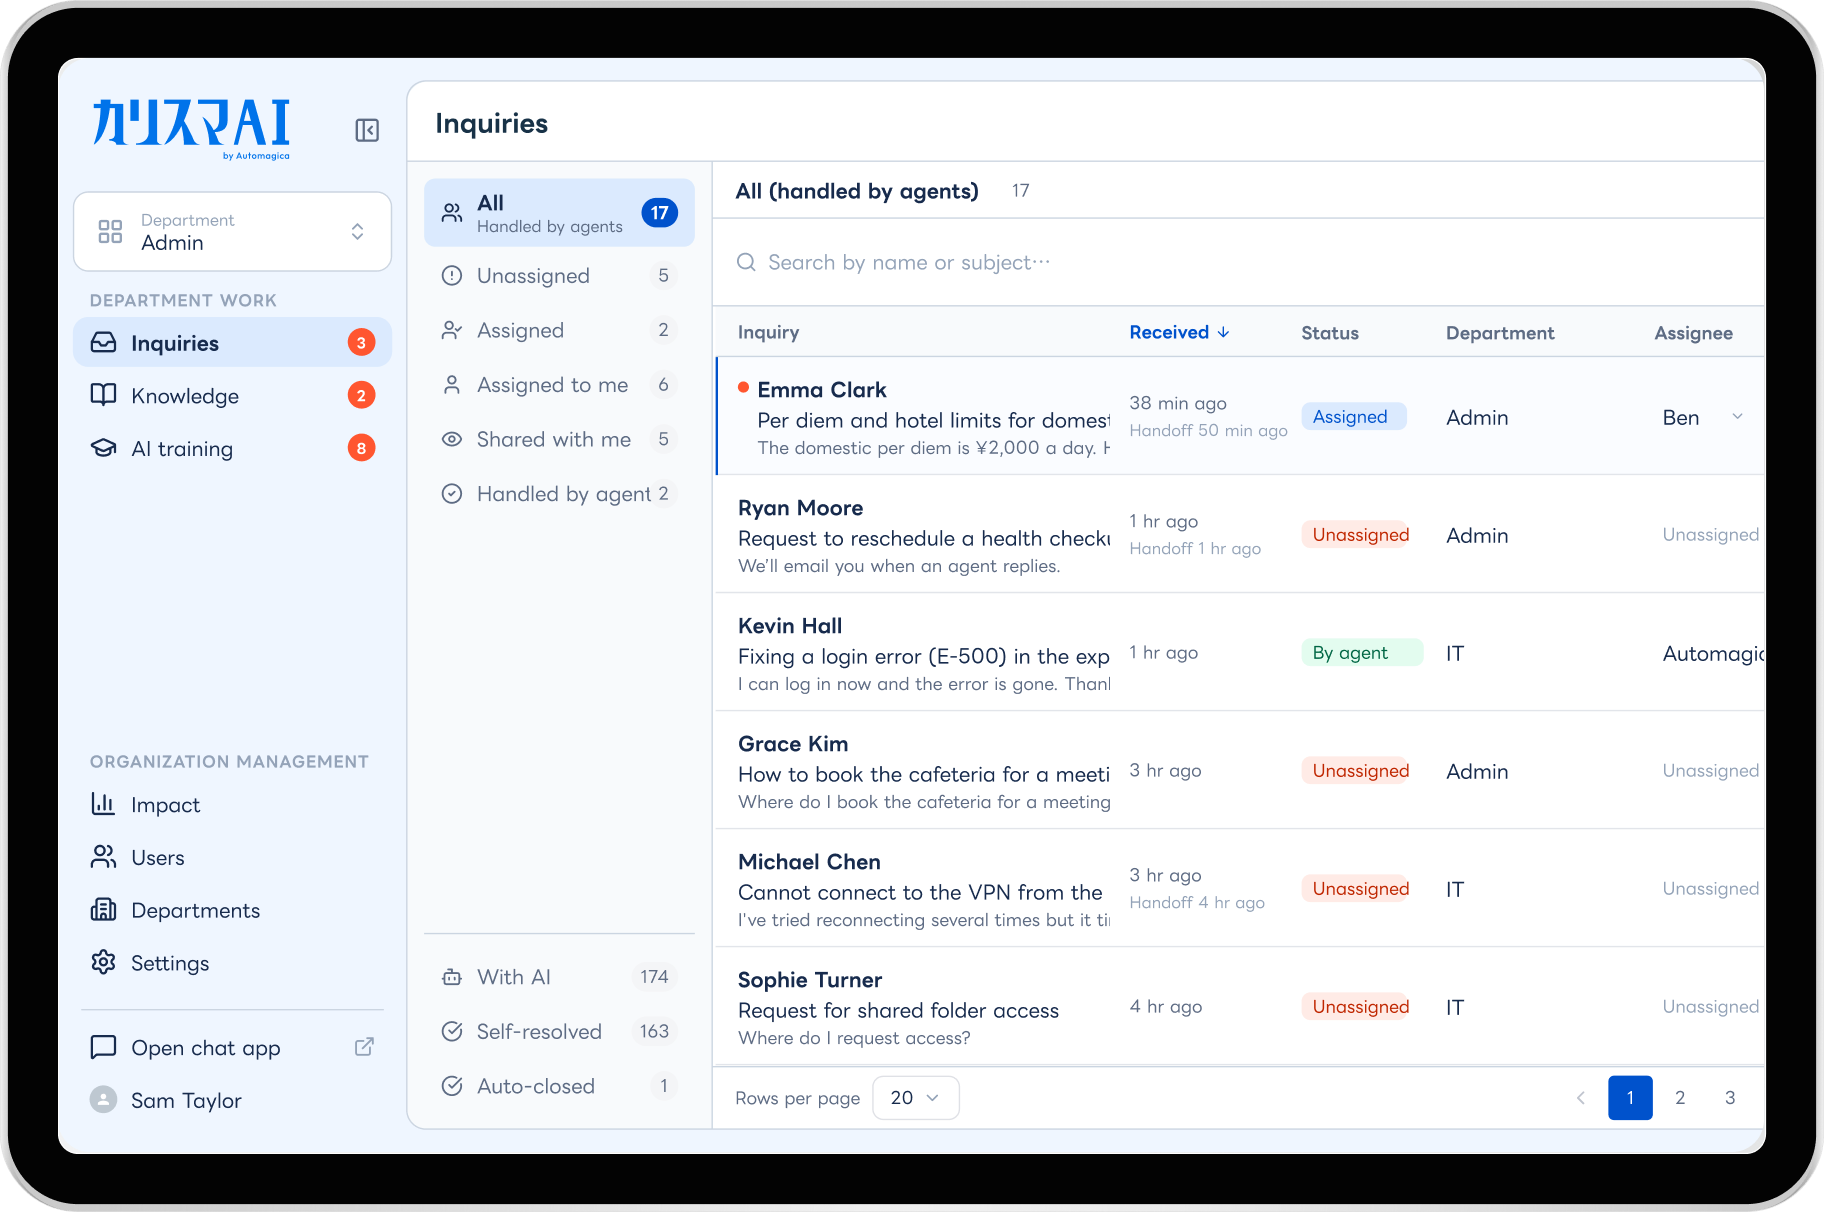
Task: Open the Emma Clark inquiry
Action: click(1240, 416)
